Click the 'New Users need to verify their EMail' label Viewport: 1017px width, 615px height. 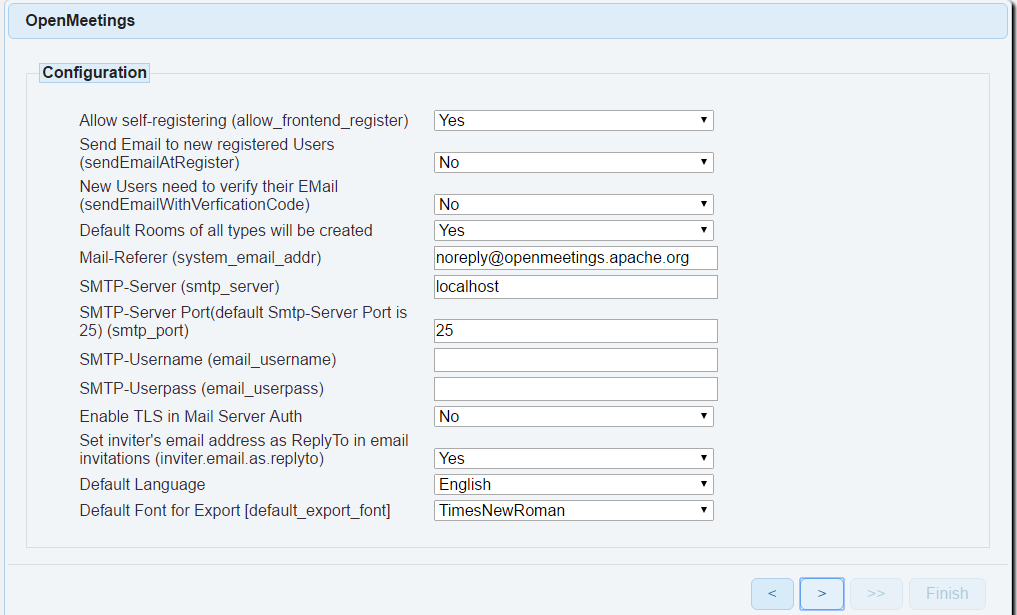[209, 195]
